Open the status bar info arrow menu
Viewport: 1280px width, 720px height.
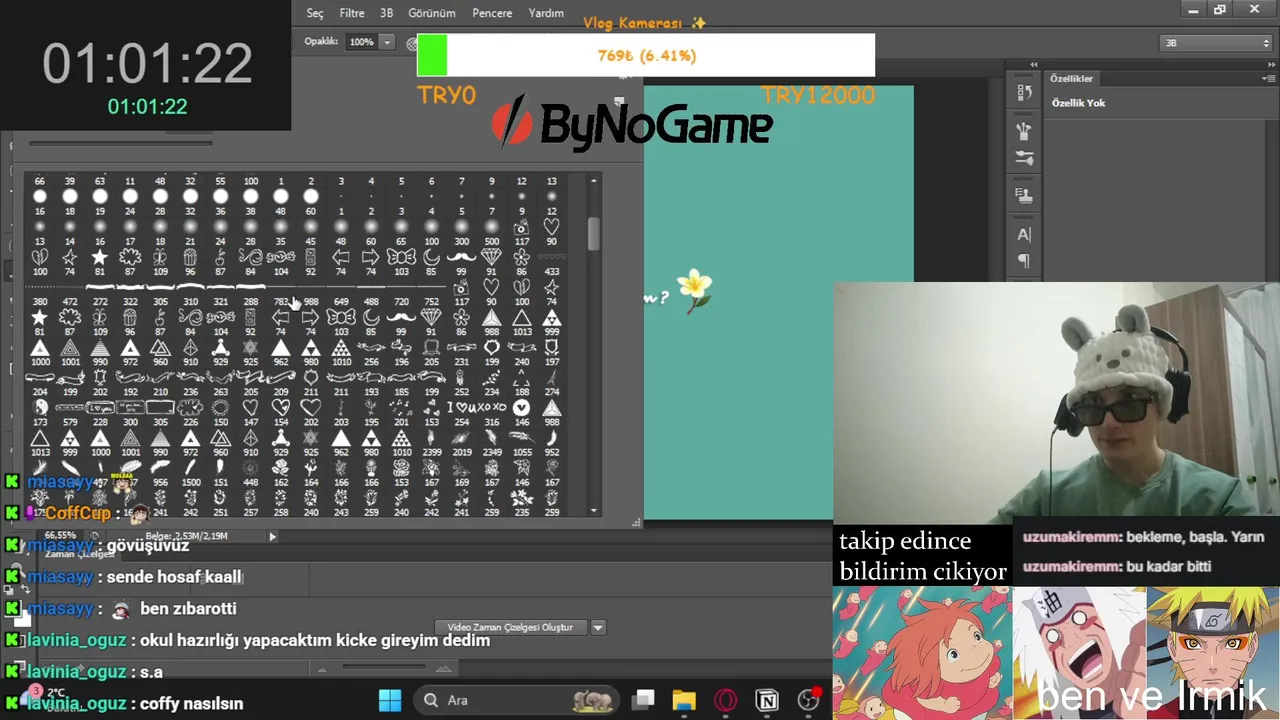272,536
